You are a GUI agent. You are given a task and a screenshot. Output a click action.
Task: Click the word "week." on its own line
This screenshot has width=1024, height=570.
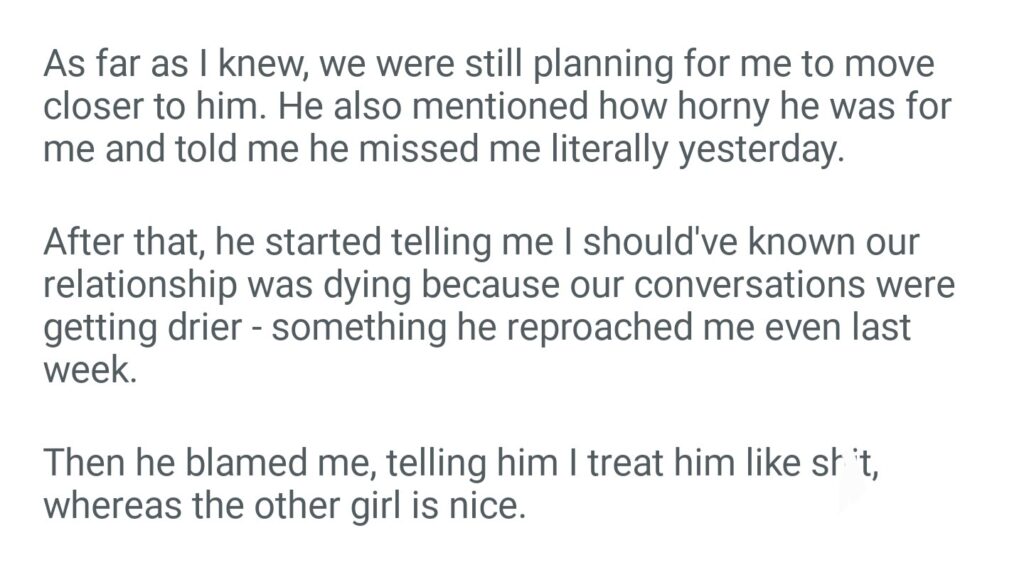(x=89, y=370)
